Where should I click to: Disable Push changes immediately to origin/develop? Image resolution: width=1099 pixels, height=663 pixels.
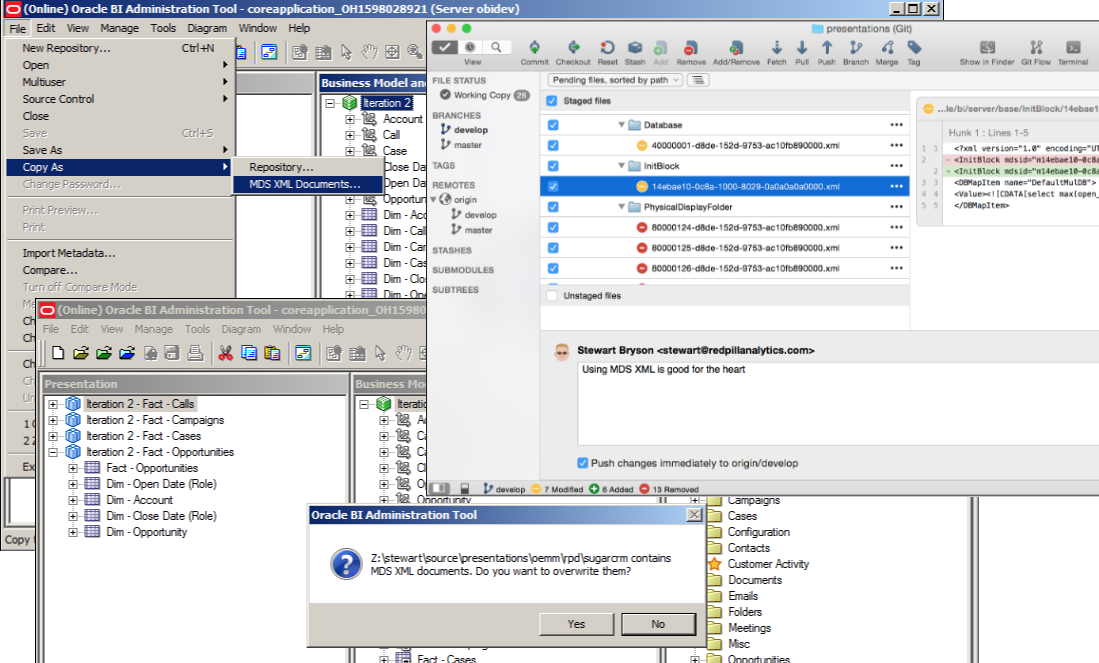click(583, 463)
